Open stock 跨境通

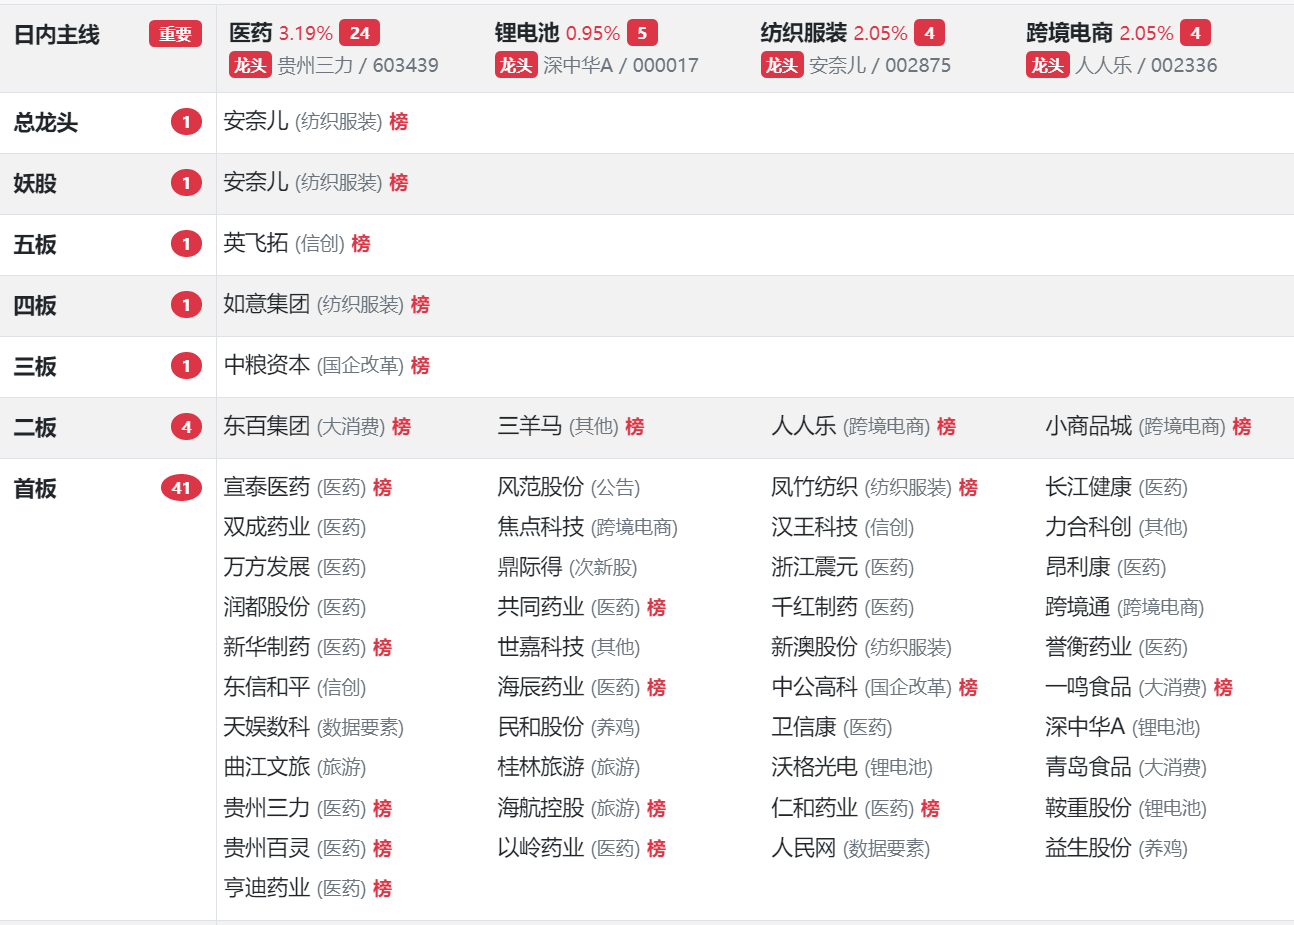[x=1078, y=608]
